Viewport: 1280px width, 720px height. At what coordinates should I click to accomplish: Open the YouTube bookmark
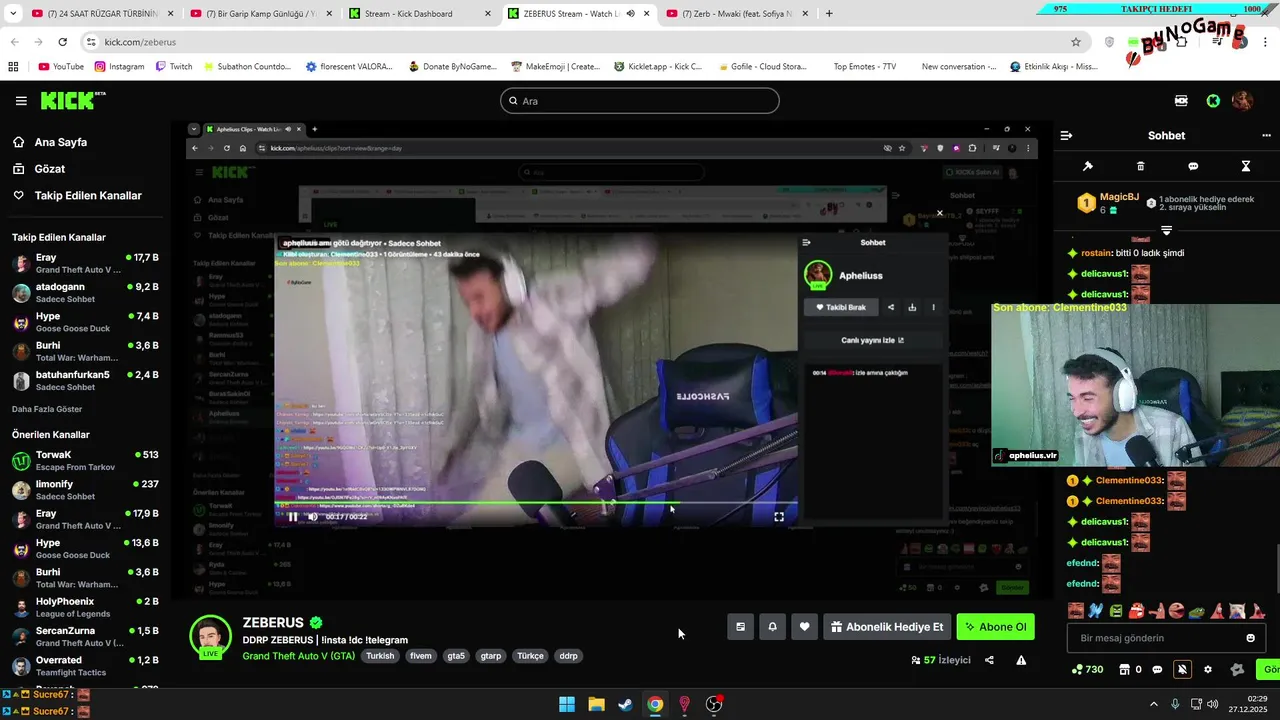[61, 67]
